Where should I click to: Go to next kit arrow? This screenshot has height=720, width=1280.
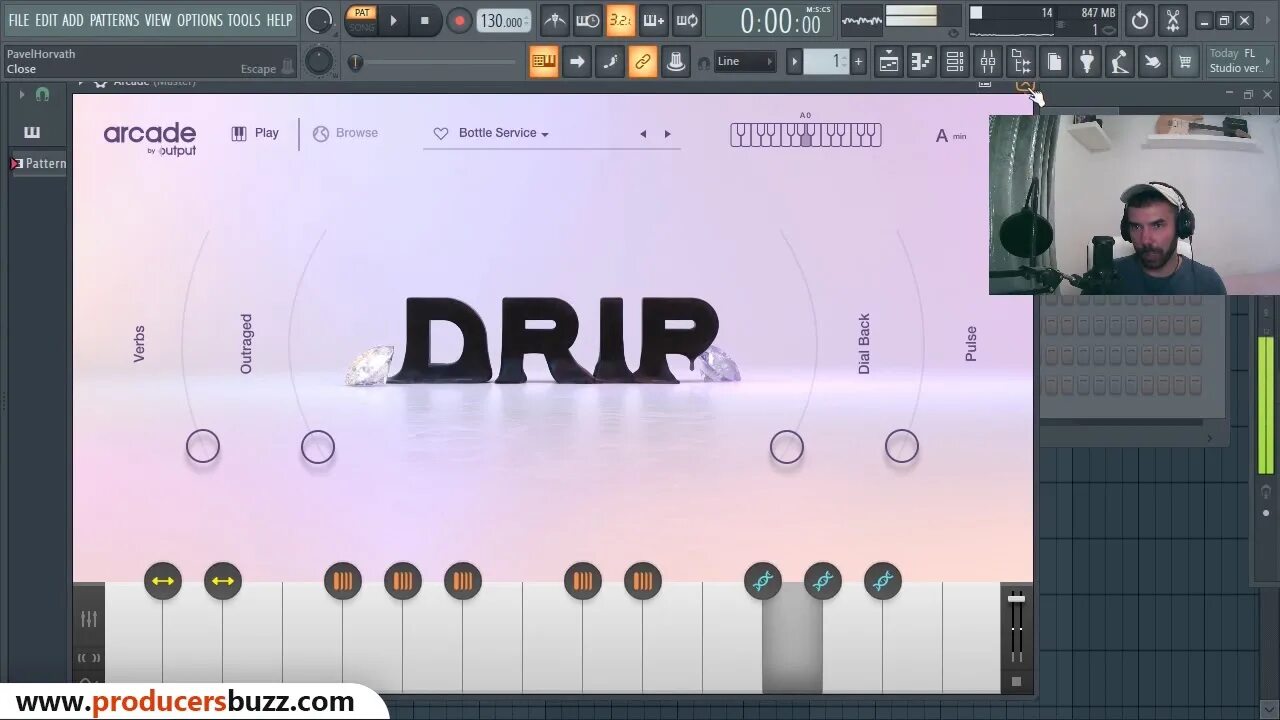pyautogui.click(x=668, y=133)
